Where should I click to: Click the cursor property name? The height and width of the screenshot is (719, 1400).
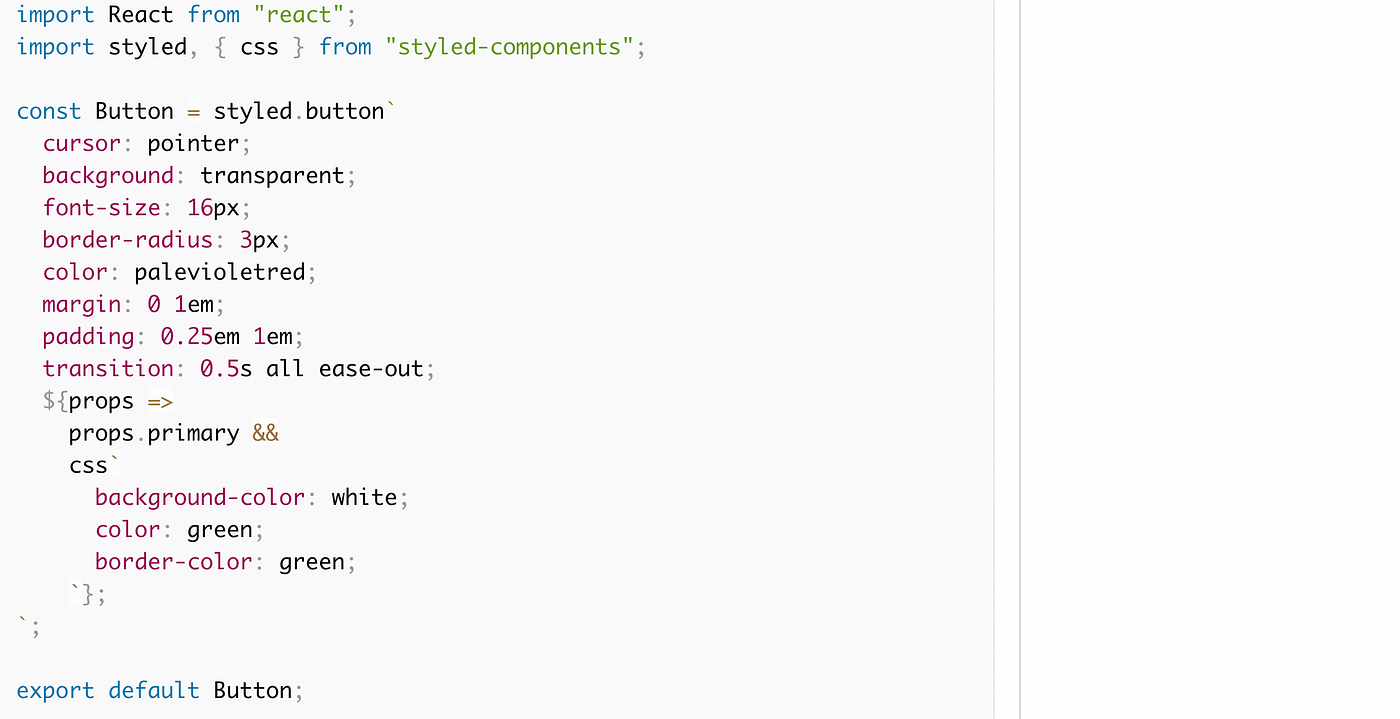pos(81,143)
